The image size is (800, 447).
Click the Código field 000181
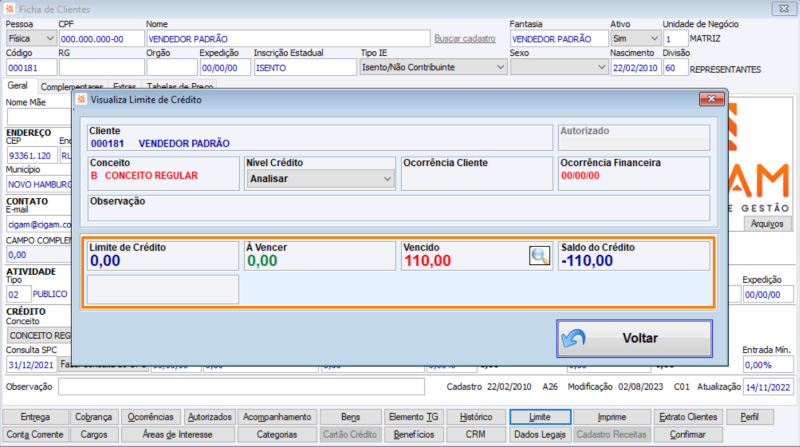tap(31, 67)
